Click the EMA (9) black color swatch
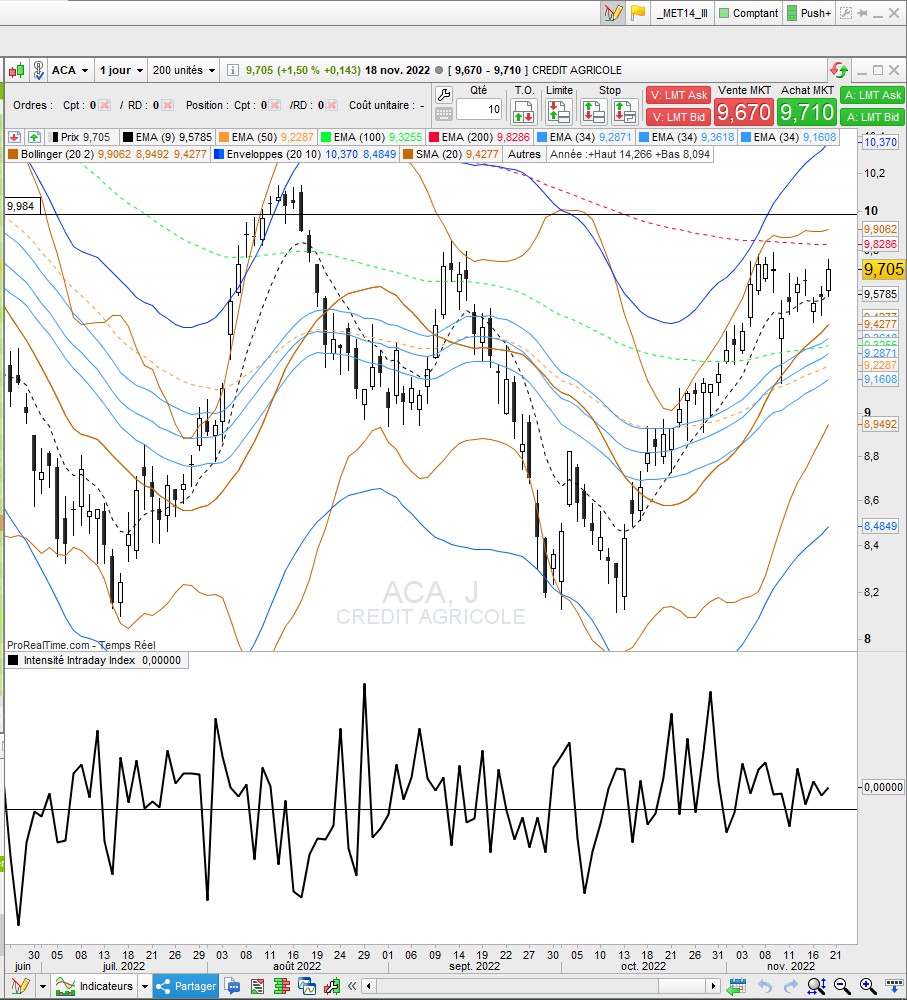This screenshot has width=907, height=1000. pyautogui.click(x=128, y=137)
